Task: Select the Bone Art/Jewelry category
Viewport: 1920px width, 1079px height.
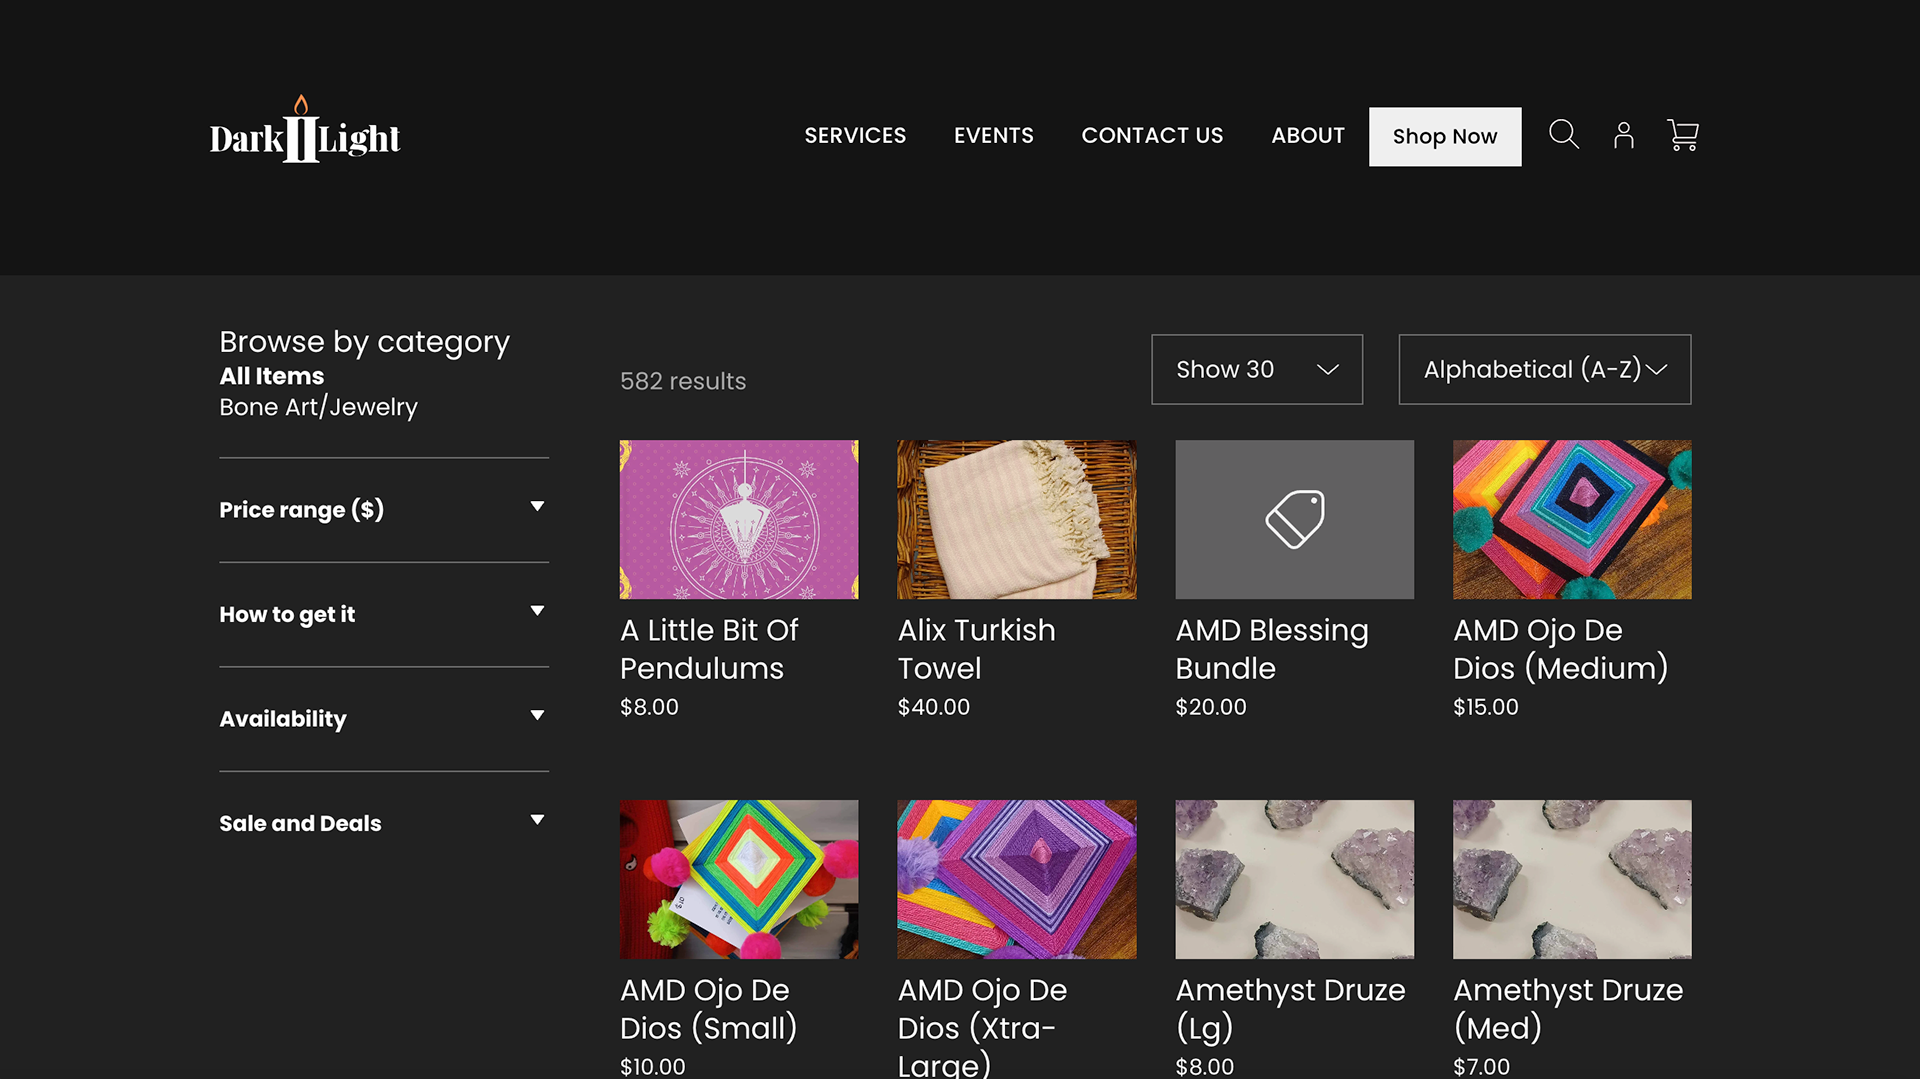Action: coord(318,407)
